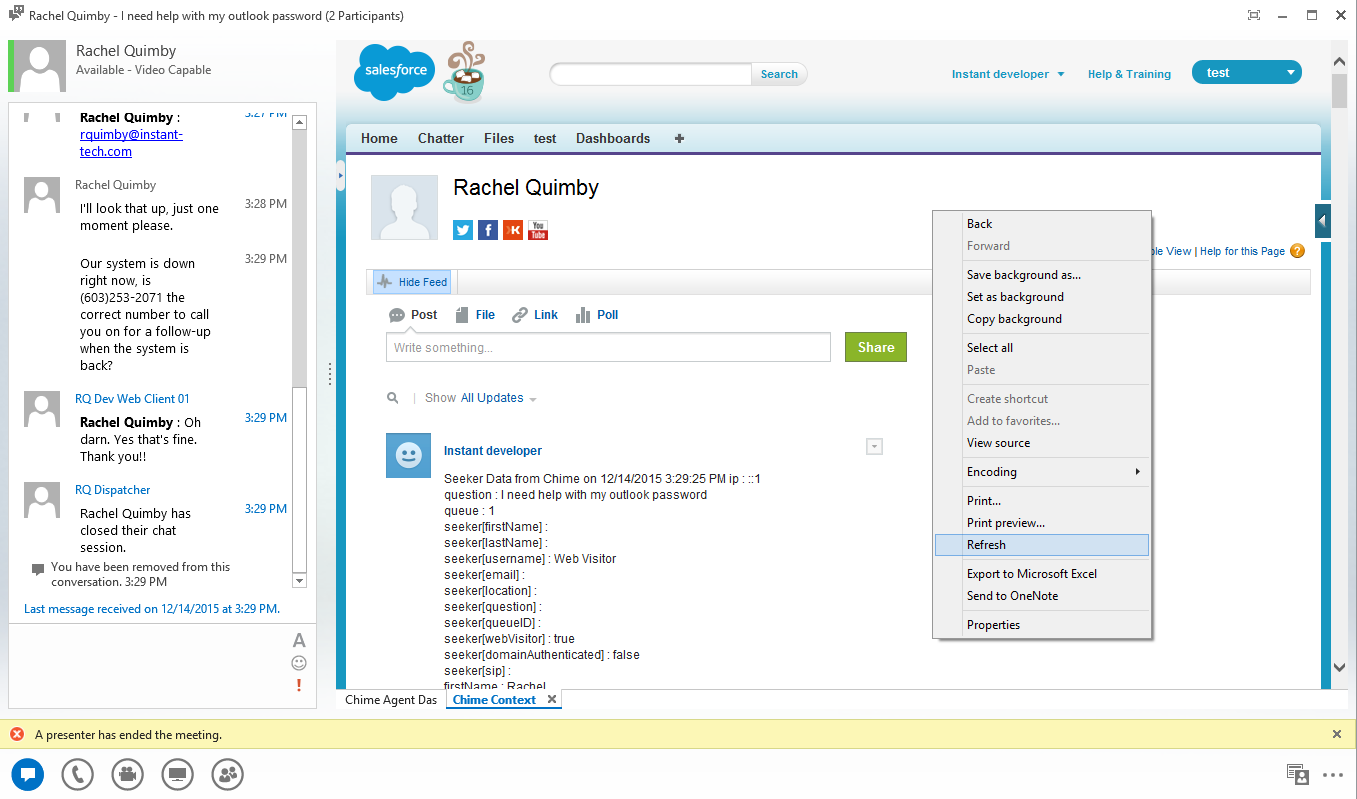
Task: Select Print preview... menu item
Action: (x=1041, y=523)
